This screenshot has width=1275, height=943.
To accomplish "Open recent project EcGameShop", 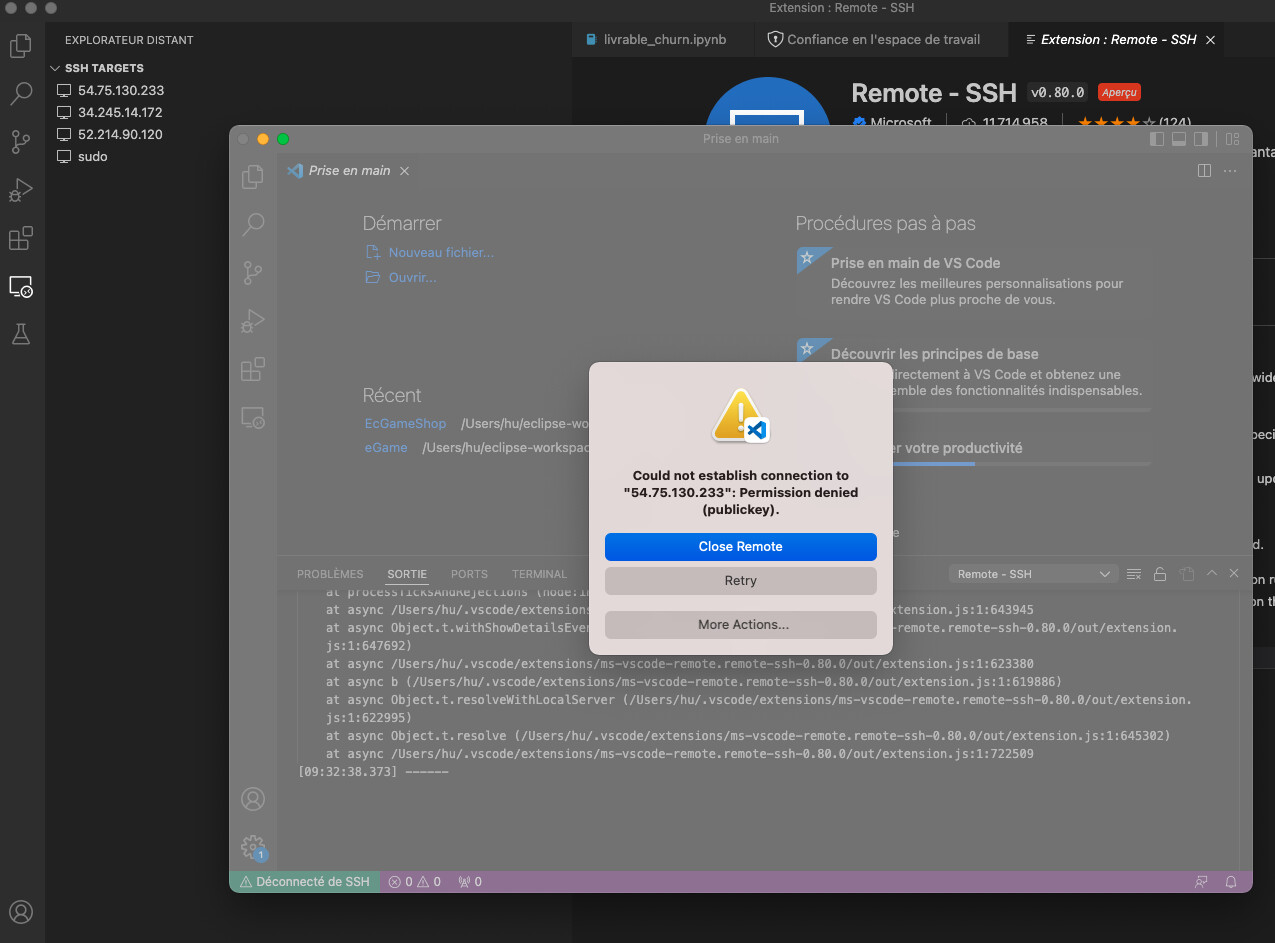I will (405, 424).
